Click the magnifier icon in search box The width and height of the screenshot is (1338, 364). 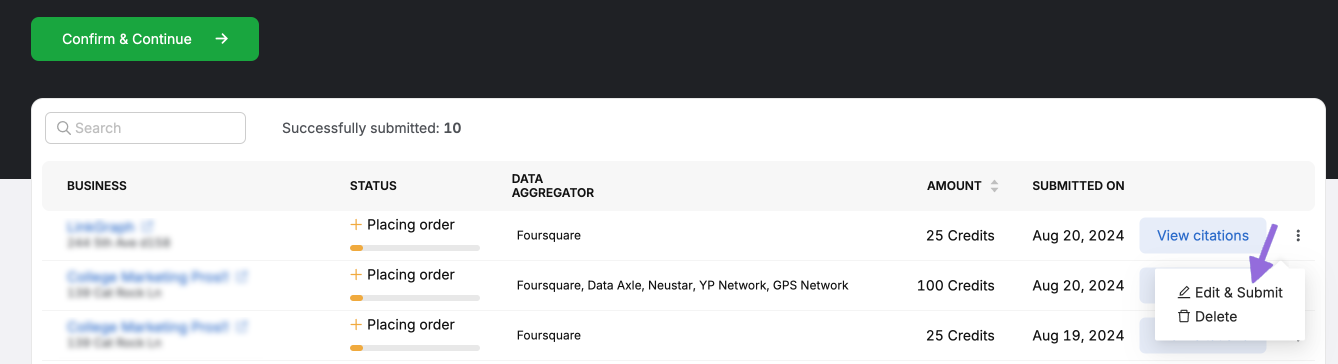tap(64, 128)
